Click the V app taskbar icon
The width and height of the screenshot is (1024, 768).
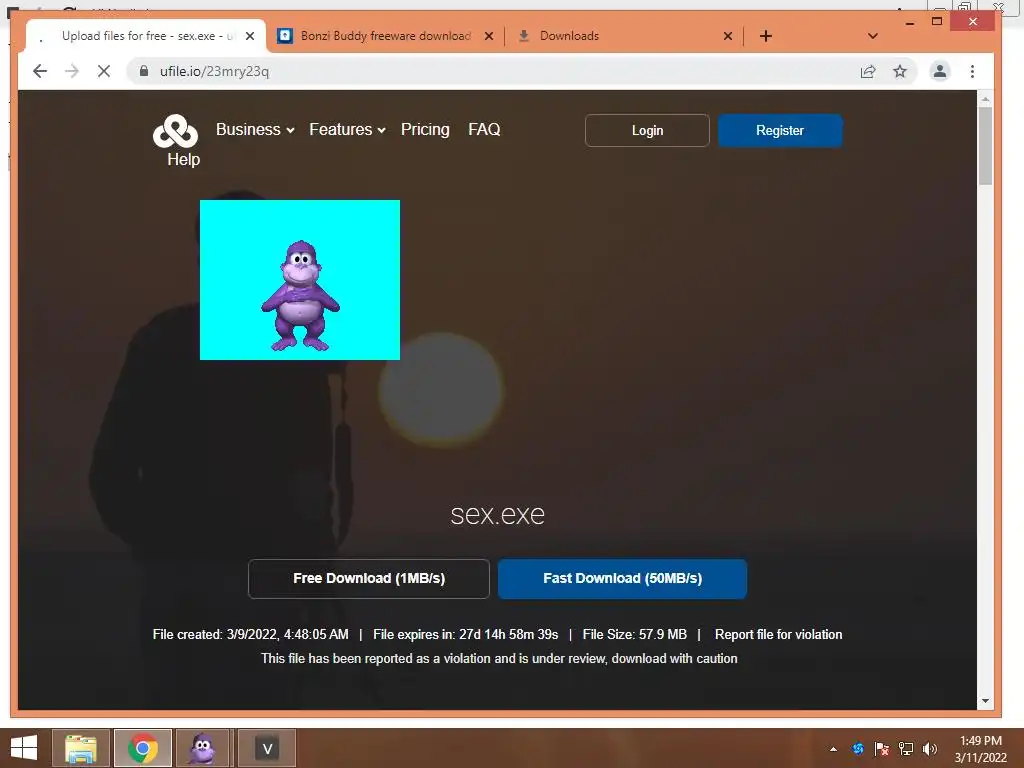[267, 748]
